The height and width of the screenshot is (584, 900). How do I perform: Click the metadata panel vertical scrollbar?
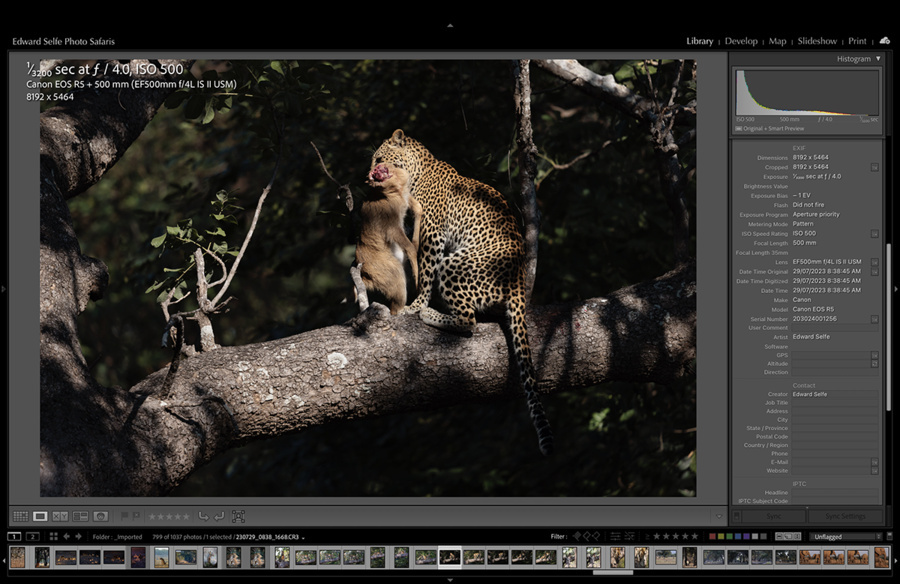pyautogui.click(x=889, y=327)
